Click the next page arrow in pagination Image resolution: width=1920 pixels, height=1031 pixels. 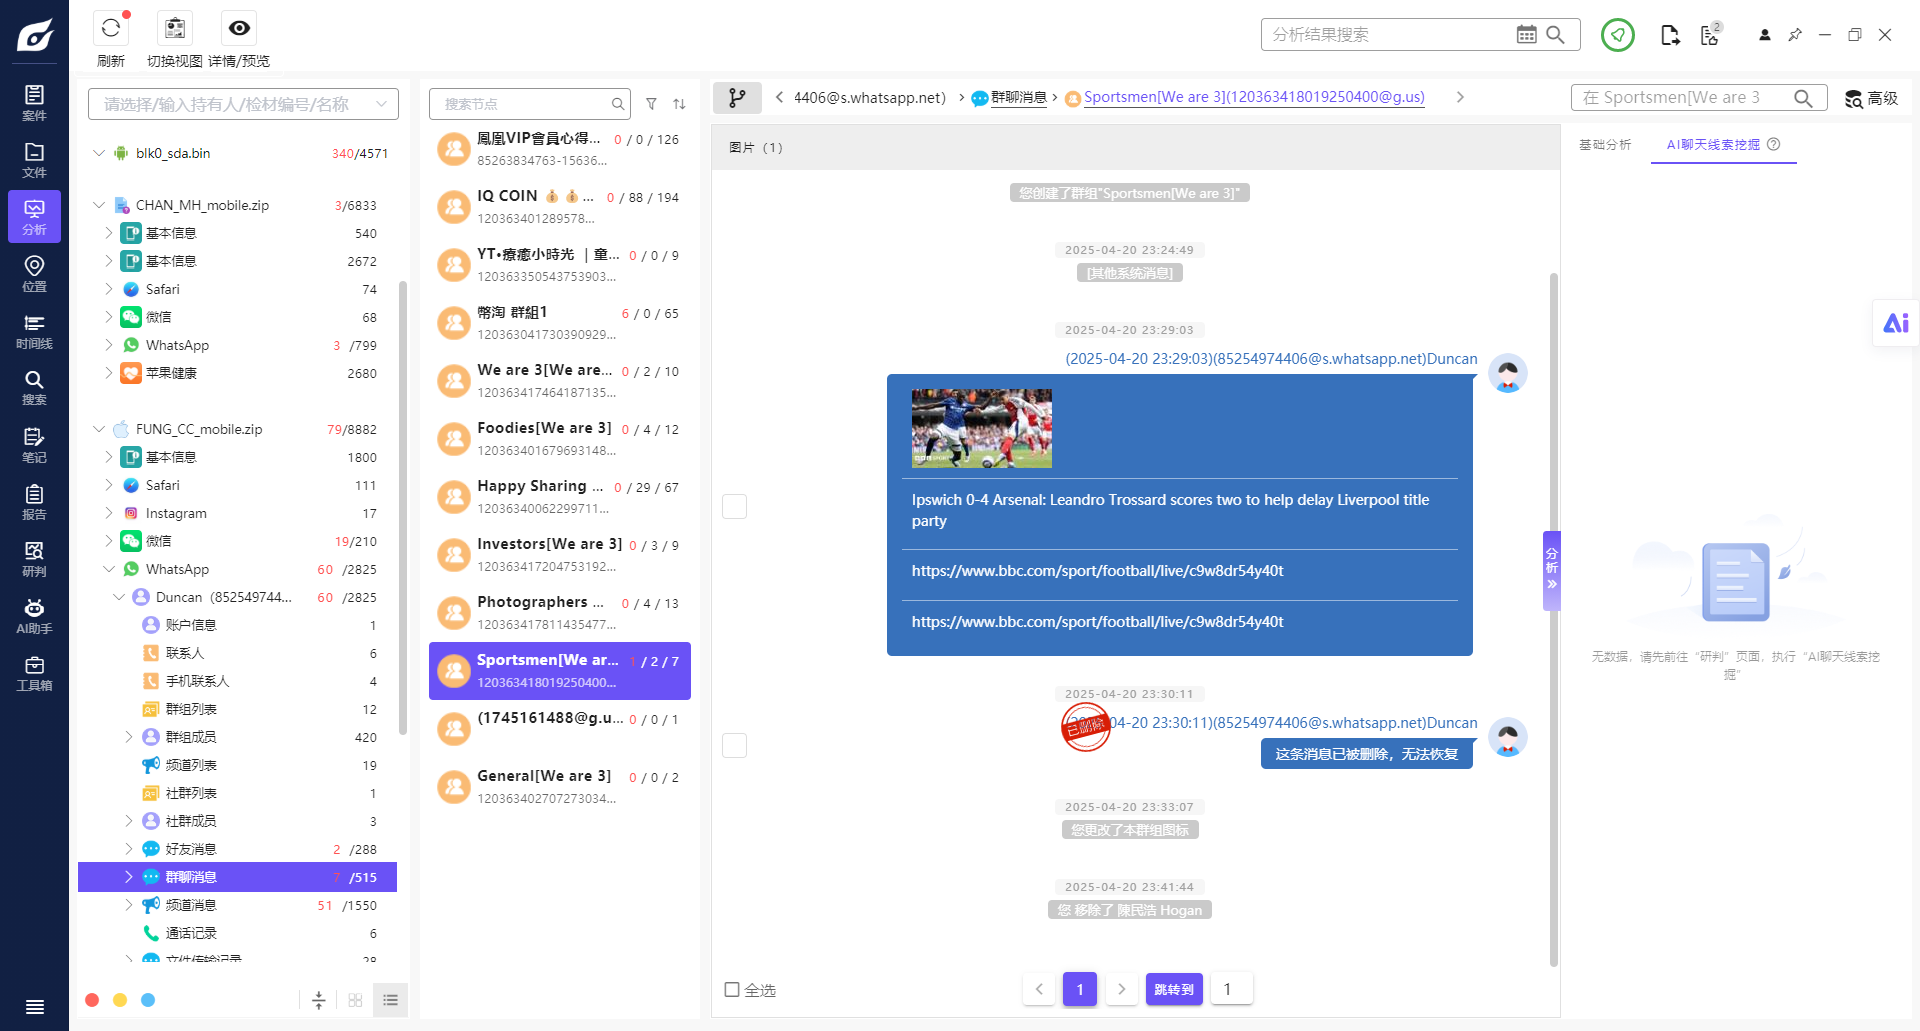(x=1121, y=989)
